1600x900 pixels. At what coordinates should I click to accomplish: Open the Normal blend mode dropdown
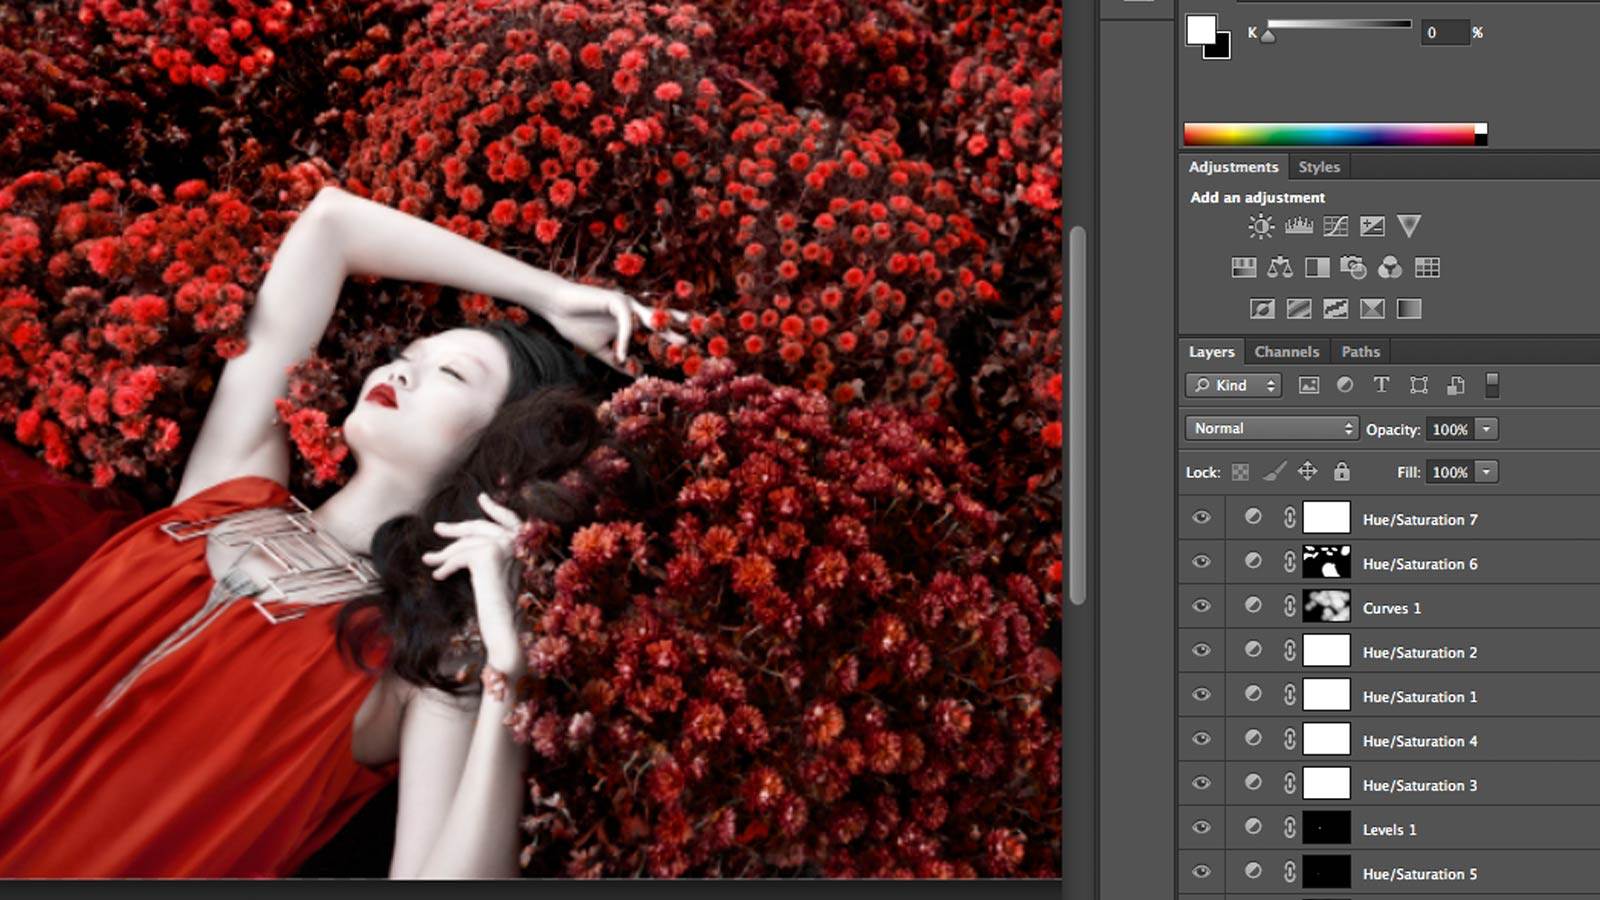coord(1271,429)
